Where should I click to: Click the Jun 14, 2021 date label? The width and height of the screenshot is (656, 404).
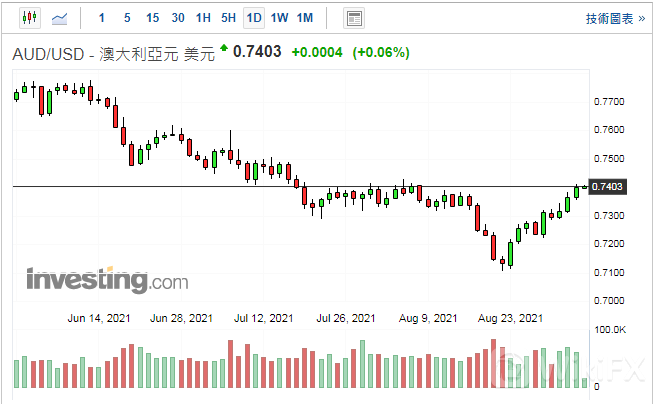(96, 319)
